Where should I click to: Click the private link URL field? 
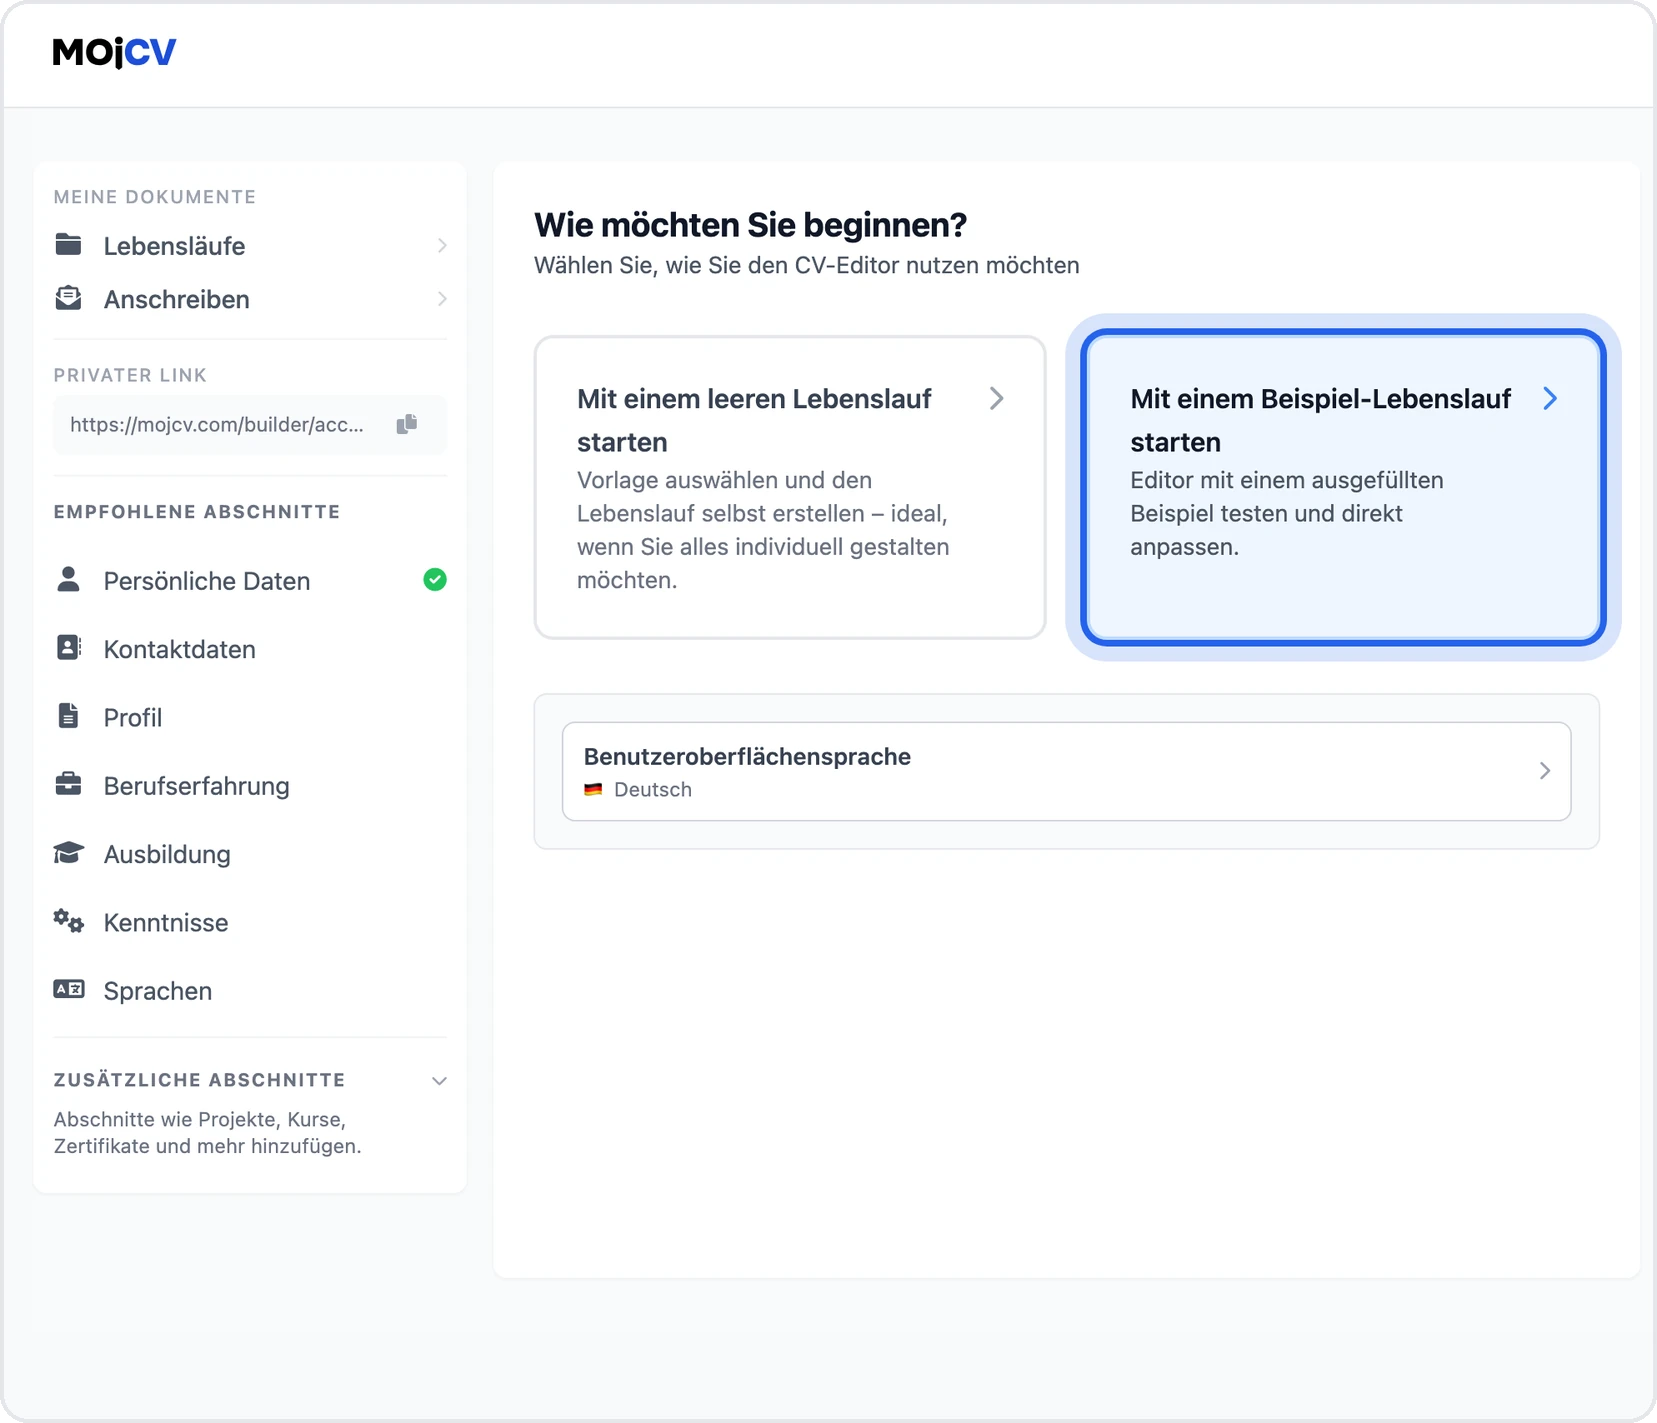[250, 424]
